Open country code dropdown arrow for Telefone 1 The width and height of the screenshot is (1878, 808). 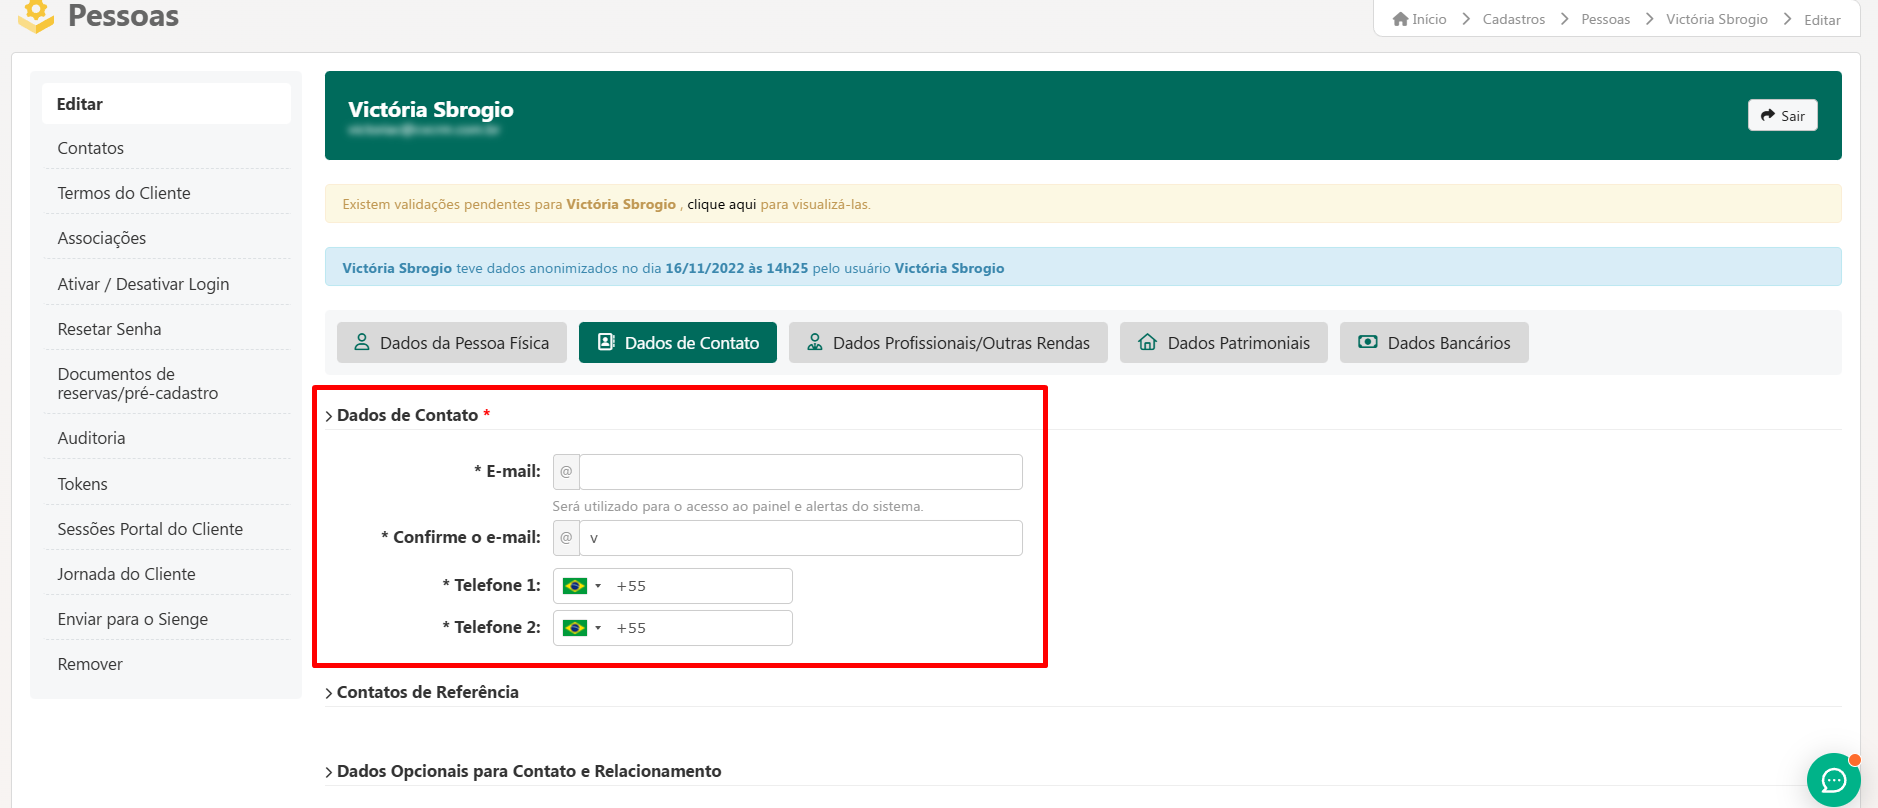coord(598,586)
